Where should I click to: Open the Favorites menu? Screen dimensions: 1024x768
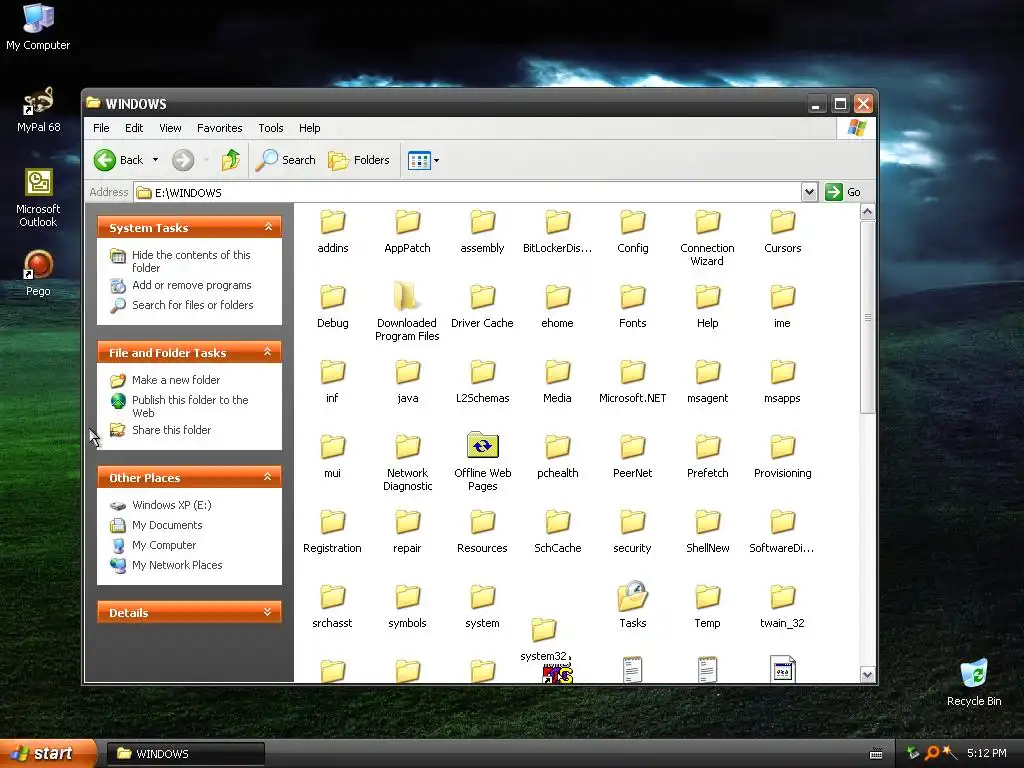[x=219, y=128]
